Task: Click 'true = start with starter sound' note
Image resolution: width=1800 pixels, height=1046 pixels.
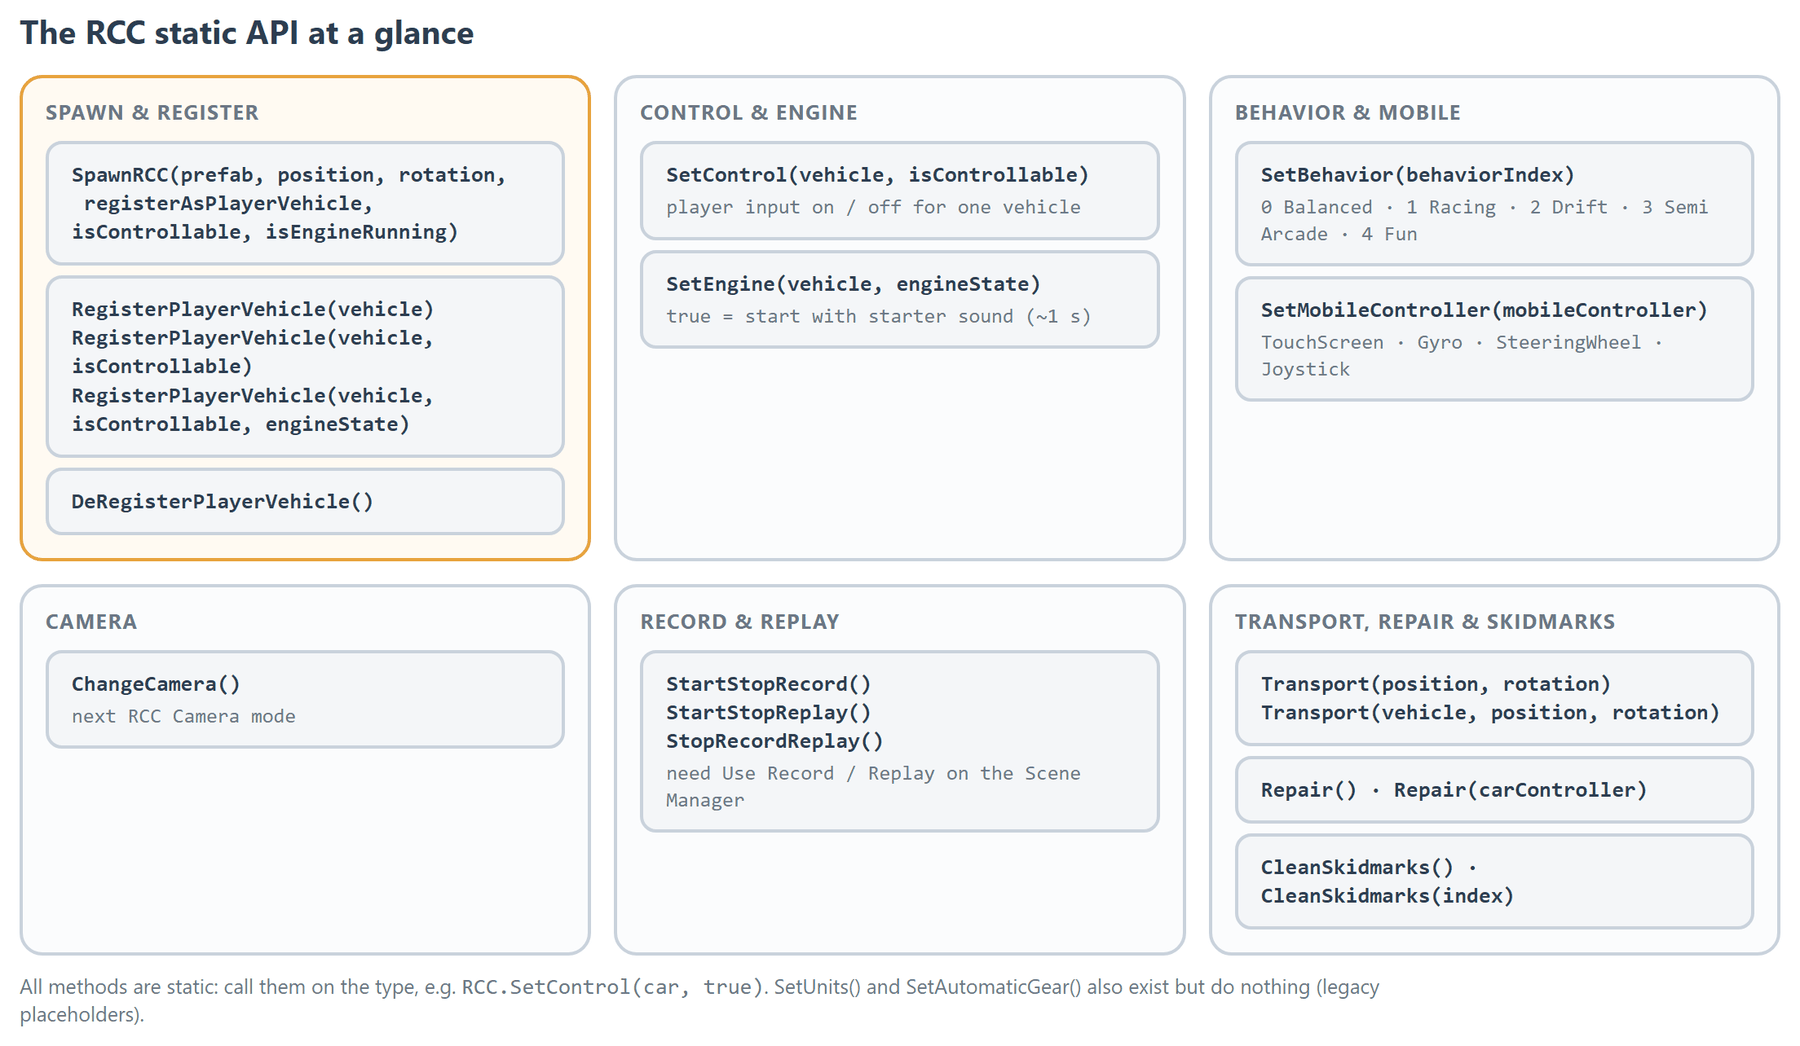Action: coord(878,316)
